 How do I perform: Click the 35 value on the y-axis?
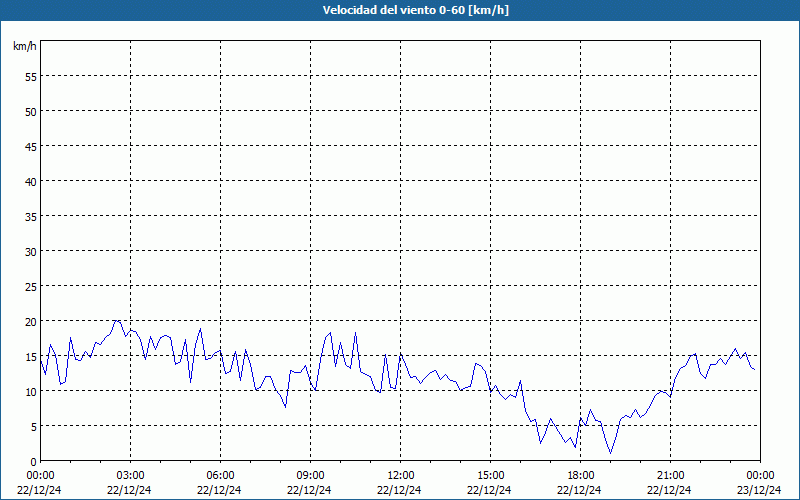[x=31, y=216]
